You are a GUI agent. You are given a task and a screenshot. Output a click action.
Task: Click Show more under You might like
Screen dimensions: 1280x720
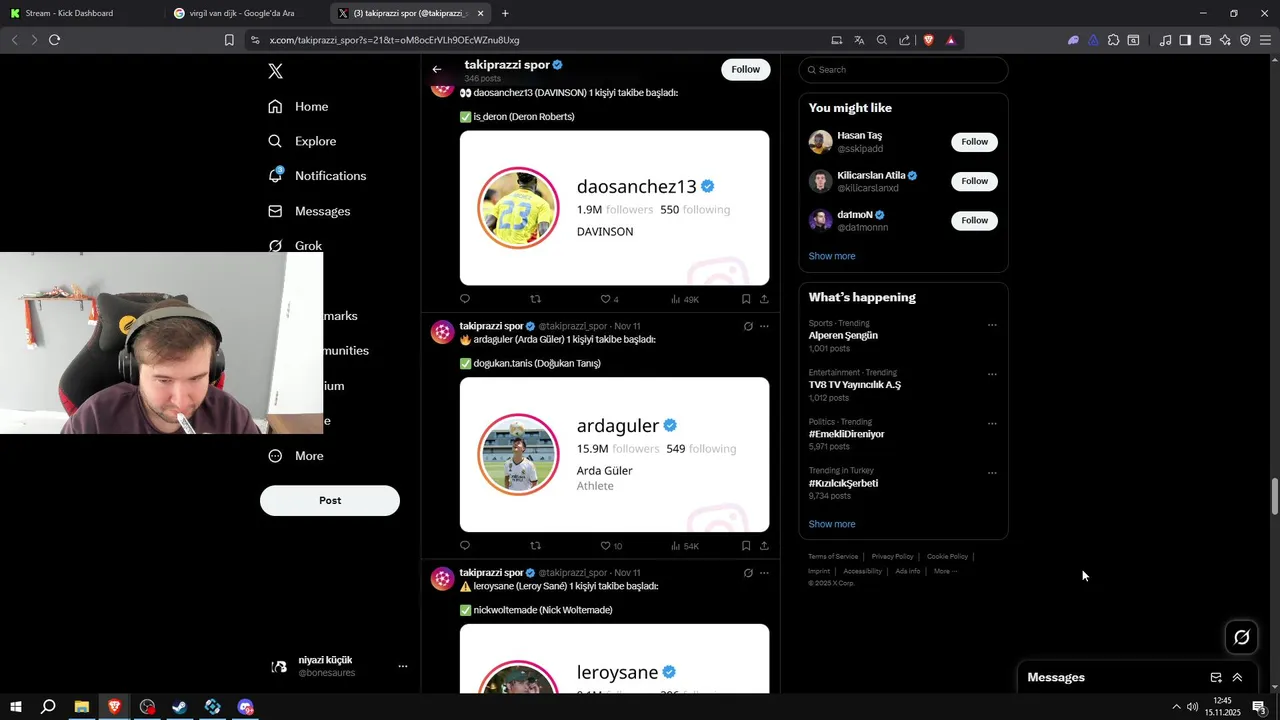point(832,256)
